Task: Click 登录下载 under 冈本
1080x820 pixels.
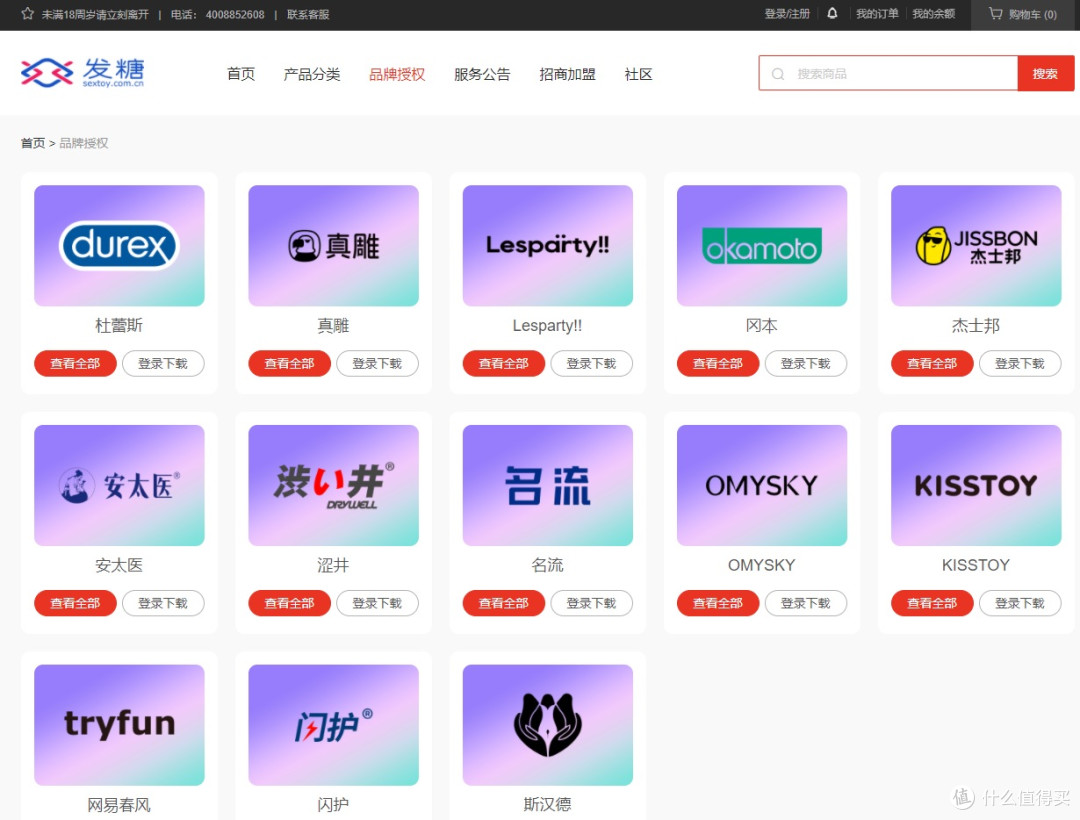Action: 806,364
